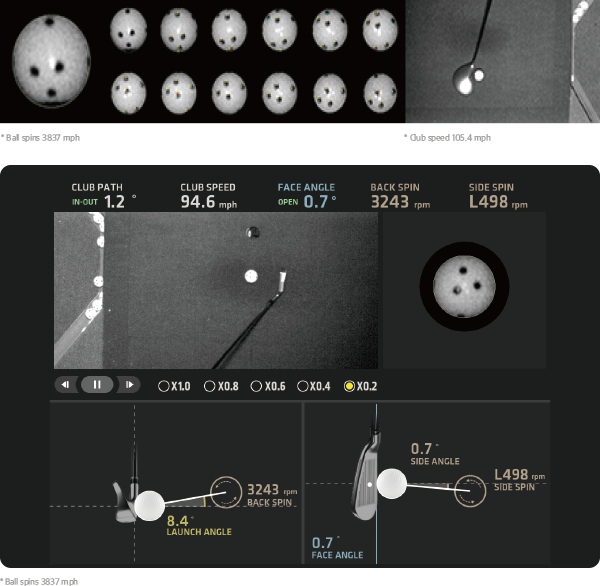The image size is (600, 586).
Task: Click the large ball image in top strip
Action: (x=51, y=61)
